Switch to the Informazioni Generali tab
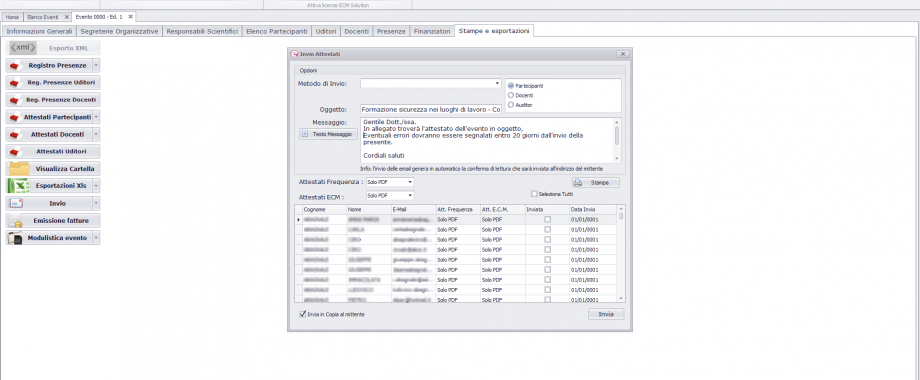Image resolution: width=920 pixels, height=380 pixels. click(x=39, y=31)
